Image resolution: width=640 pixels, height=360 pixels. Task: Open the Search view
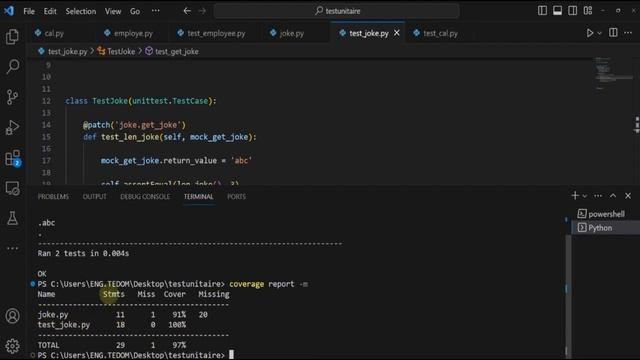point(12,67)
